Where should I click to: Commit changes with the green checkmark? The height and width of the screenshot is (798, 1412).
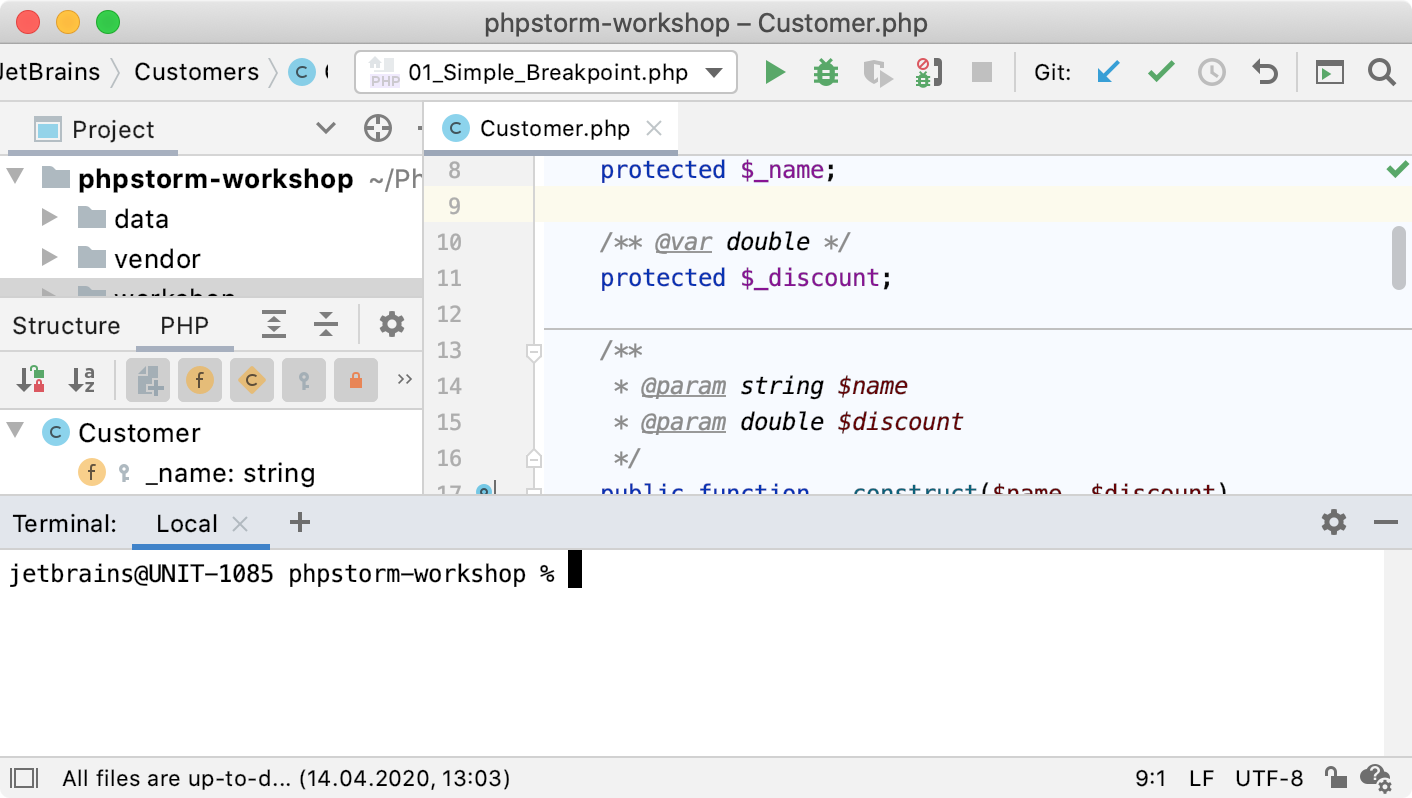(x=1160, y=73)
